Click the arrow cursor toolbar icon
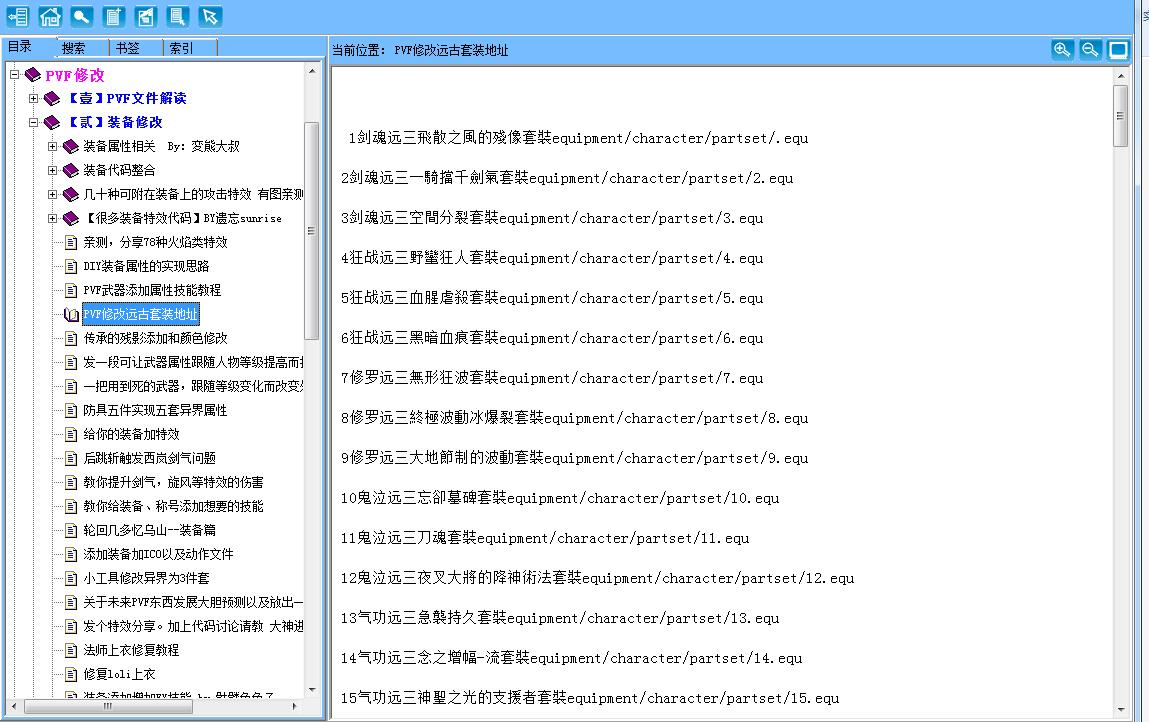The height and width of the screenshot is (722, 1149). click(x=209, y=16)
